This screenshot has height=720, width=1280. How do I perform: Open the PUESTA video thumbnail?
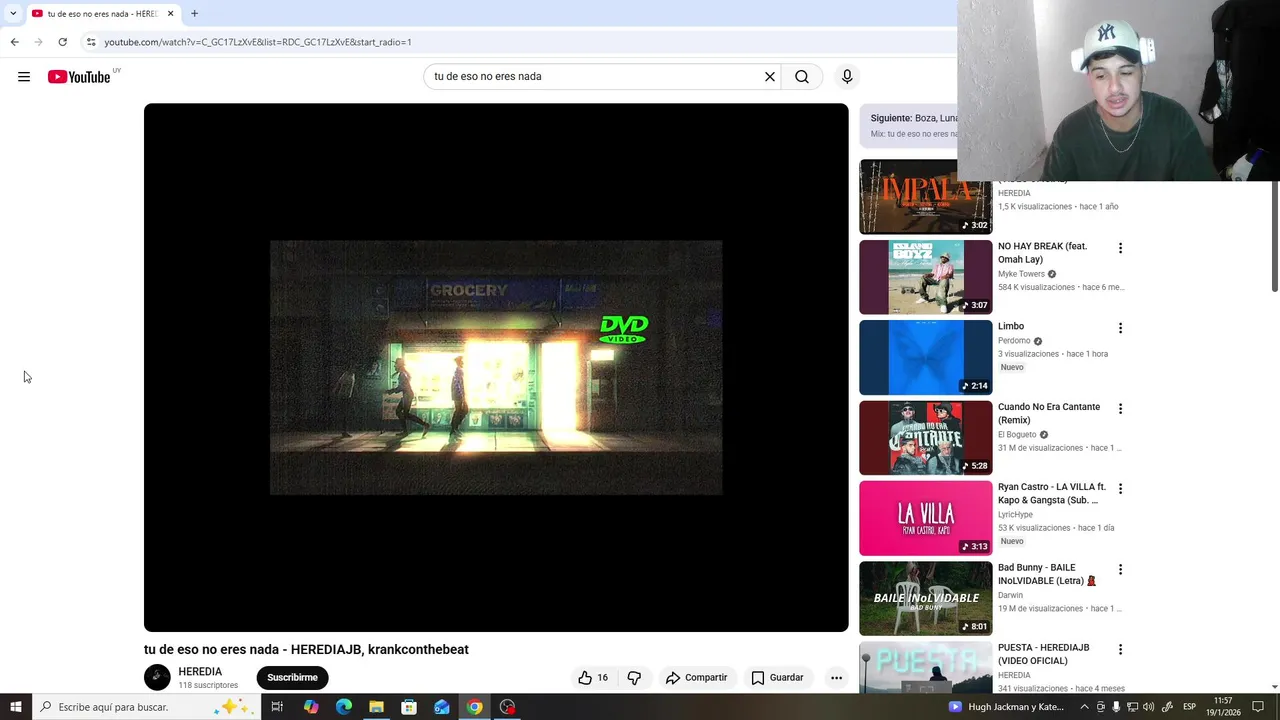(926, 668)
